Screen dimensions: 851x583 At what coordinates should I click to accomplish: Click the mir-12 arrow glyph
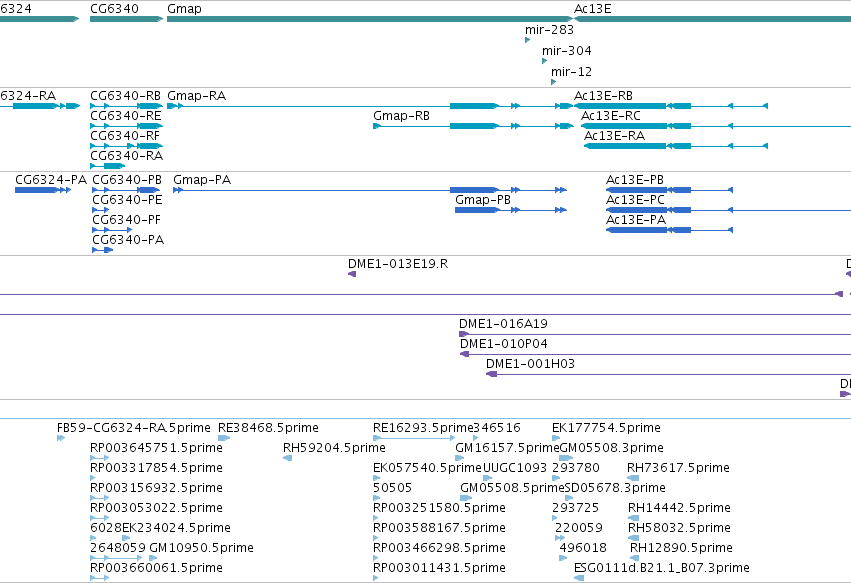click(553, 82)
